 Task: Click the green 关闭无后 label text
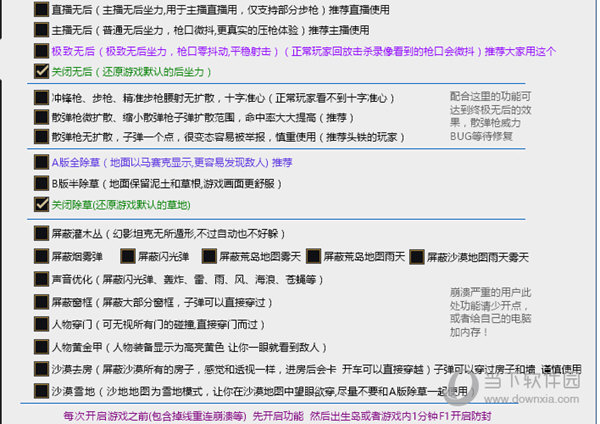tap(132, 72)
